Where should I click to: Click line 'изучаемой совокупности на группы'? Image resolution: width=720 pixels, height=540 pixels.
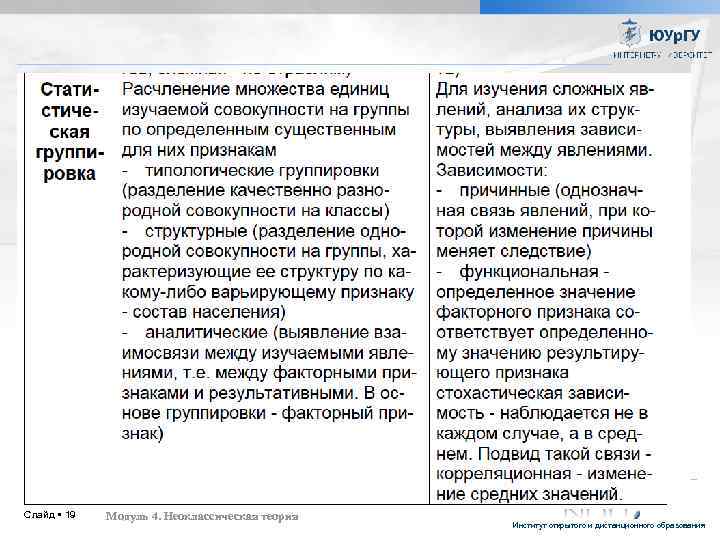tap(265, 110)
